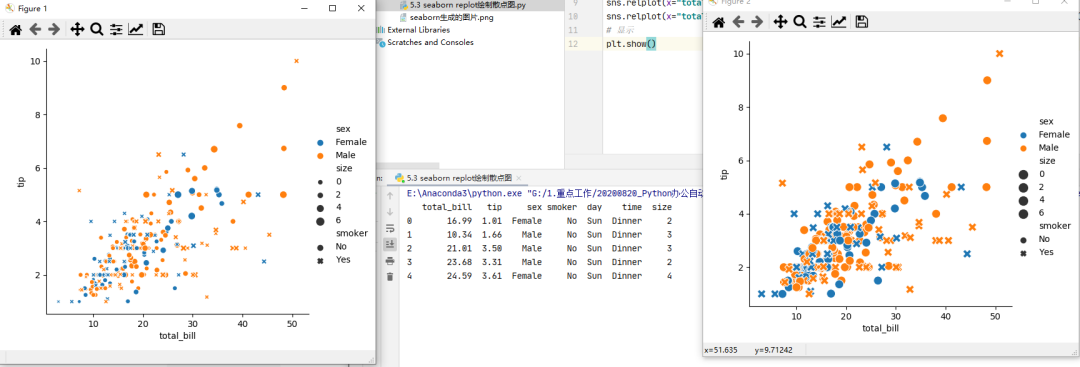Screen dimensions: 1080x367
Task: Open Configure subplots in Figure 2 toolbar
Action: (x=819, y=22)
